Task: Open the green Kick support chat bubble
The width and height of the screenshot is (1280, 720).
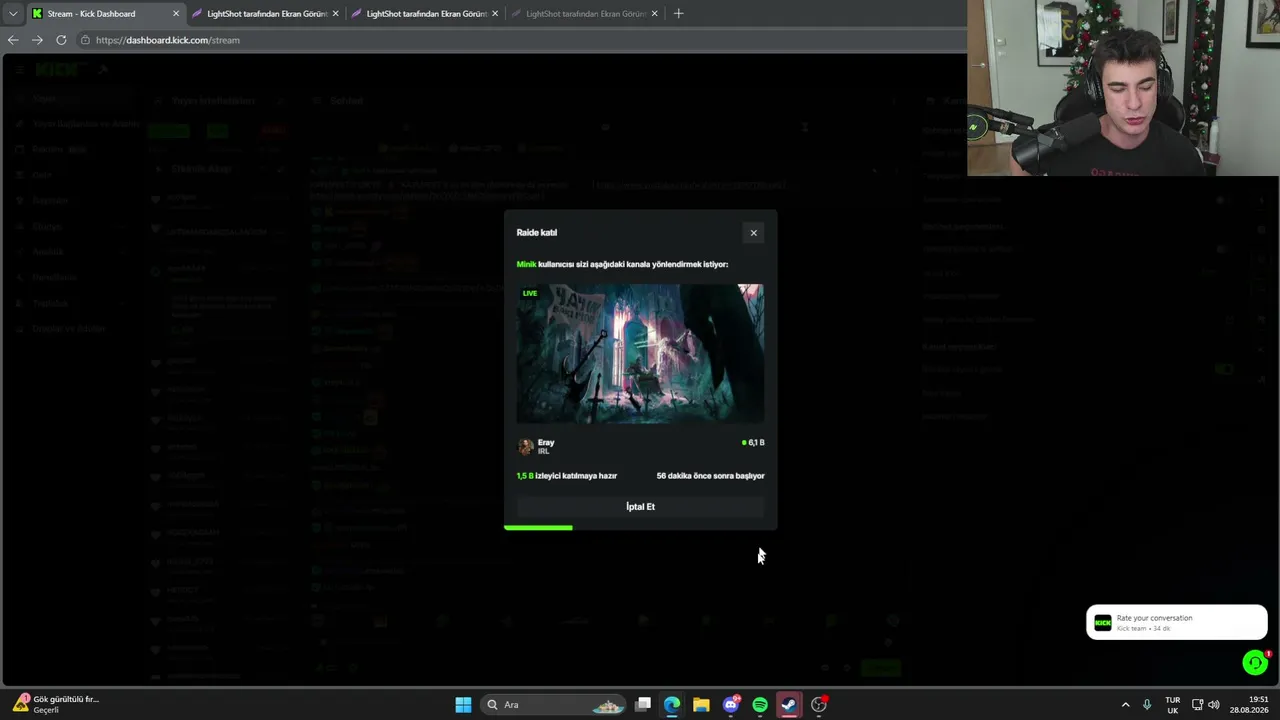Action: pos(1255,662)
